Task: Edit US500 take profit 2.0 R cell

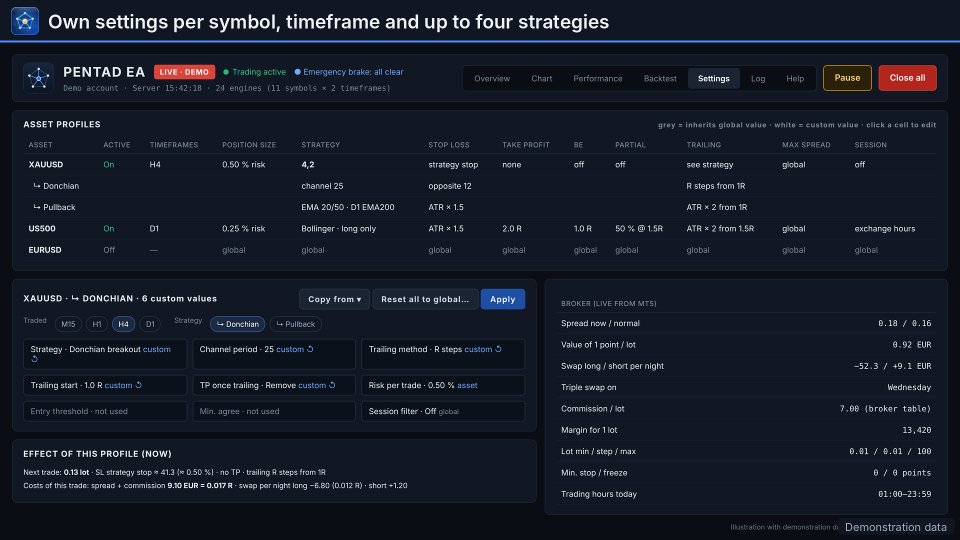Action: [512, 228]
